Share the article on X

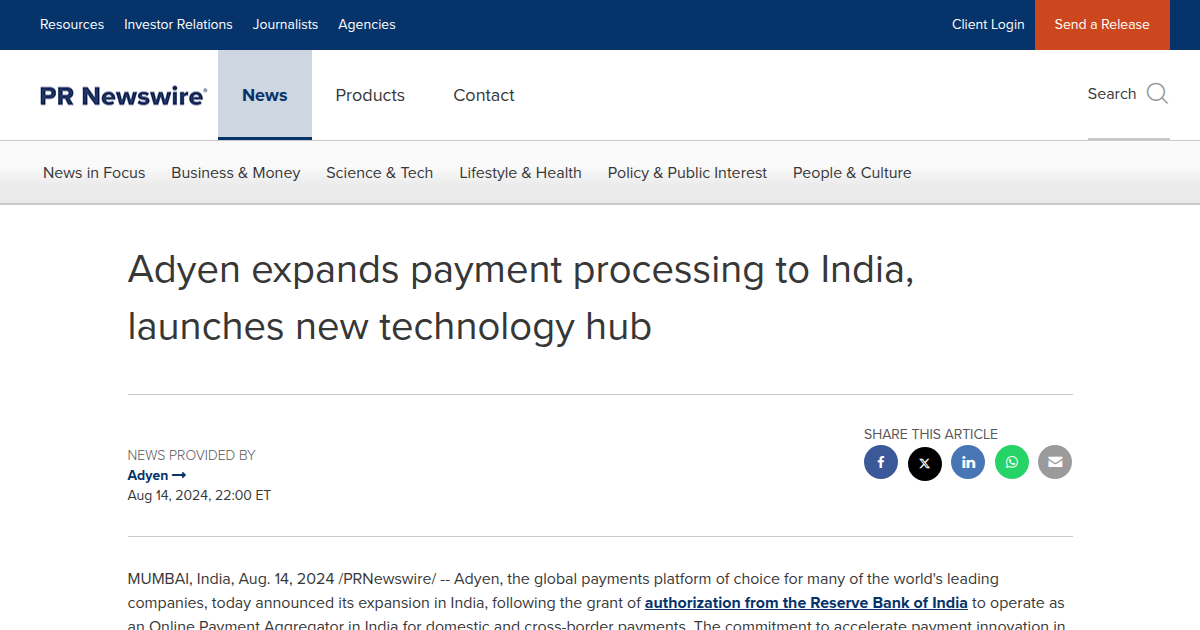(924, 462)
